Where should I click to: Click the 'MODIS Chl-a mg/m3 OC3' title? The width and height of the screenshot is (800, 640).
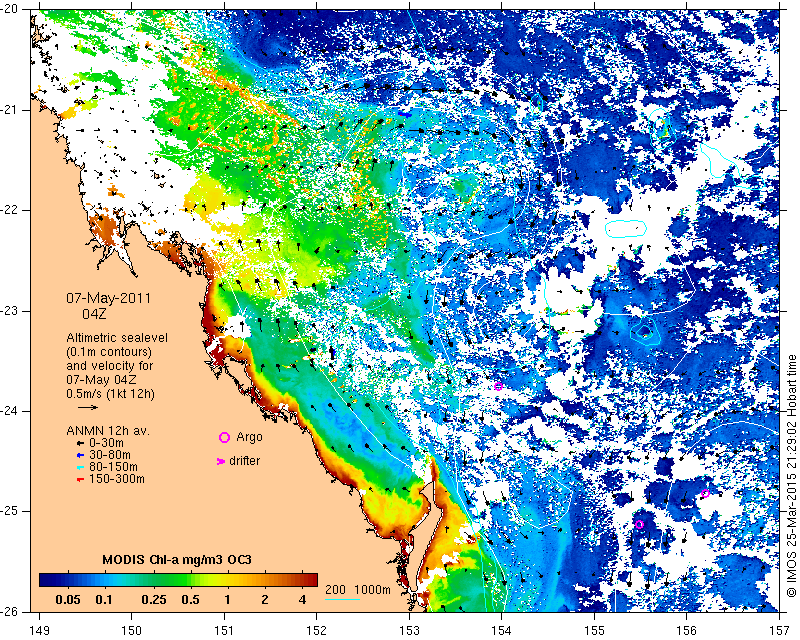tap(177, 560)
